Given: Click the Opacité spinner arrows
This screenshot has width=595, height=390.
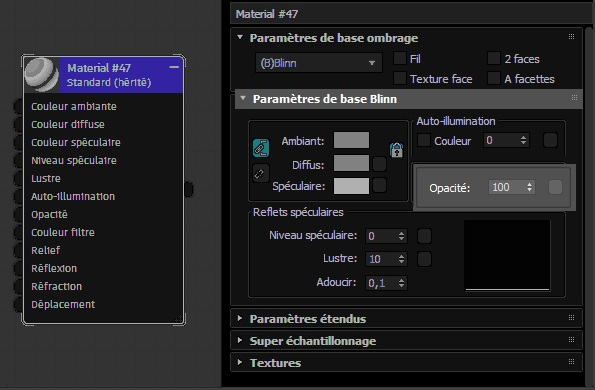Looking at the screenshot, I should [530, 187].
